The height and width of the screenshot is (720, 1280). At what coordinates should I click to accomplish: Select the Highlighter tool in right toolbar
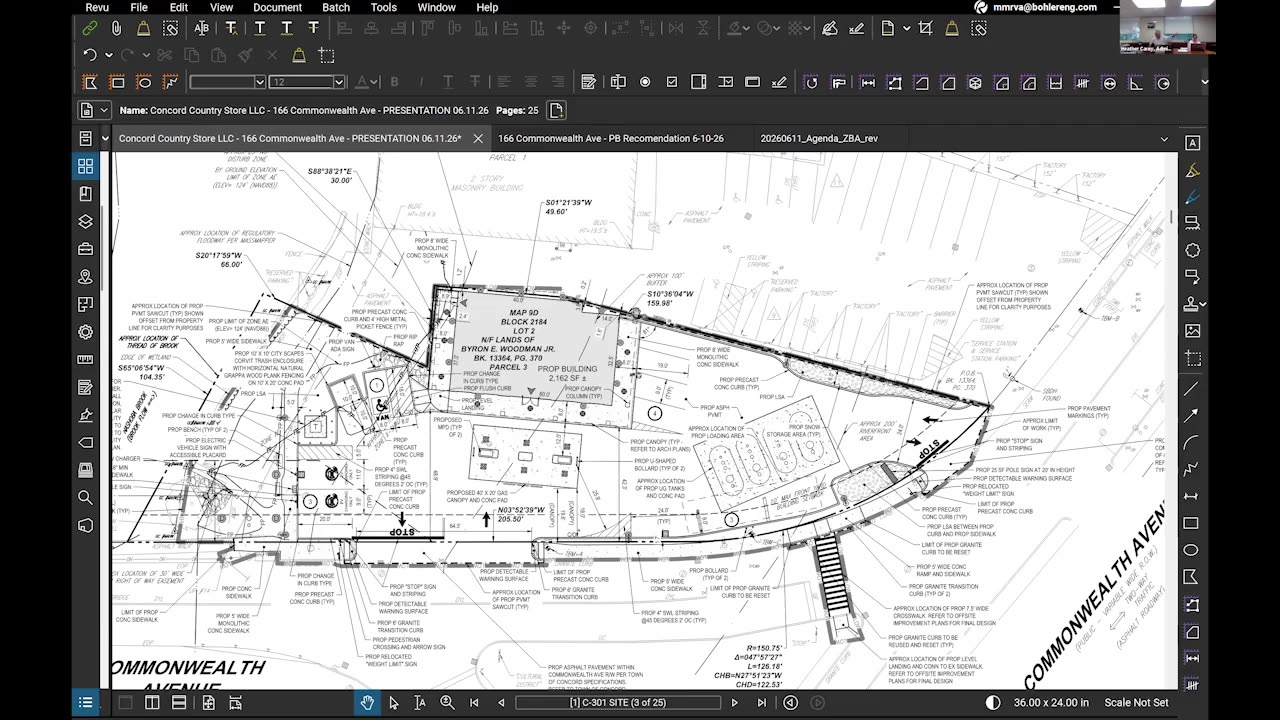pos(1192,170)
